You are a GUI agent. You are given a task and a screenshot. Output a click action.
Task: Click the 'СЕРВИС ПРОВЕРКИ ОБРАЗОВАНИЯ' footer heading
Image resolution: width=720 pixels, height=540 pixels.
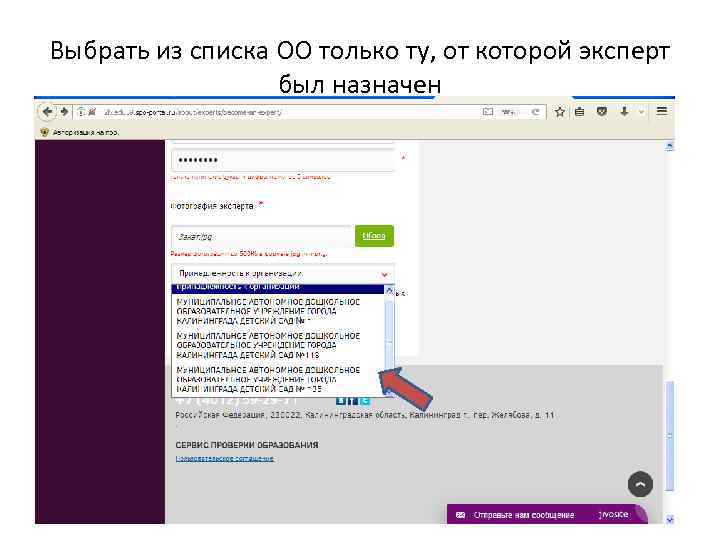click(247, 445)
